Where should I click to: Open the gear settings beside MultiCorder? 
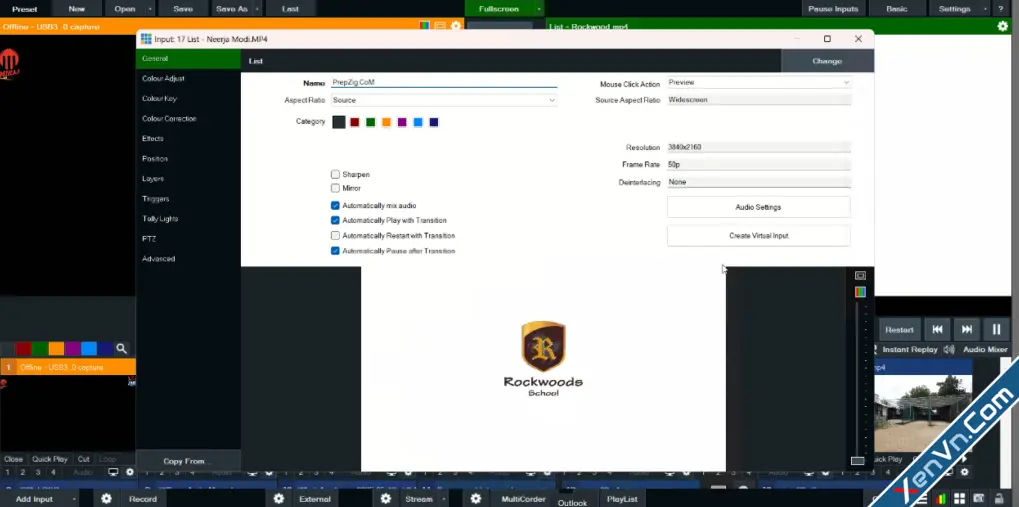476,499
